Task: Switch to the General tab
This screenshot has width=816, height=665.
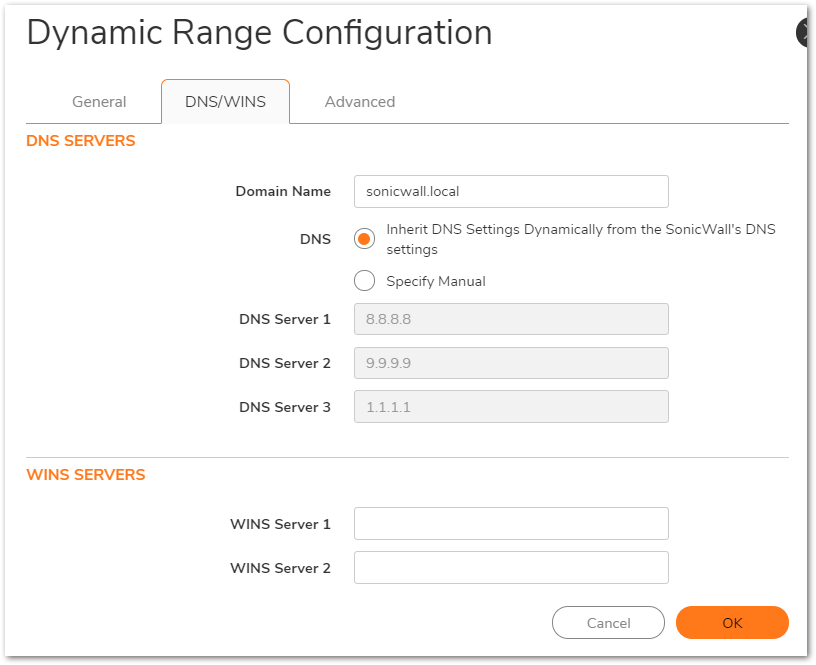Action: (x=99, y=102)
